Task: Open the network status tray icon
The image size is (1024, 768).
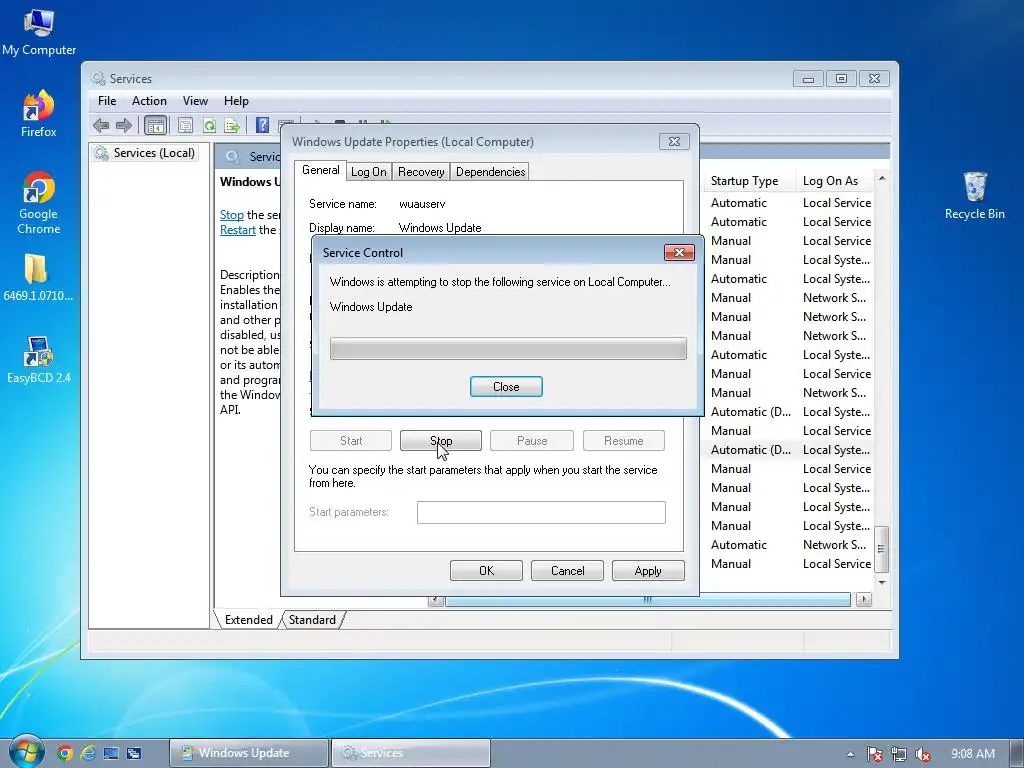Action: pyautogui.click(x=899, y=754)
